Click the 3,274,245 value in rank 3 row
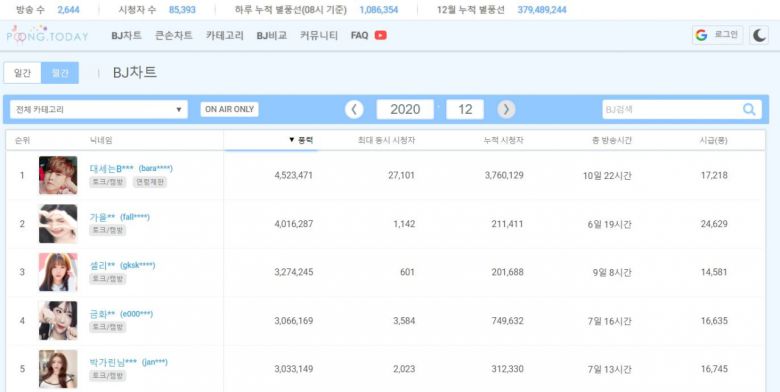This screenshot has width=780, height=392. [293, 272]
